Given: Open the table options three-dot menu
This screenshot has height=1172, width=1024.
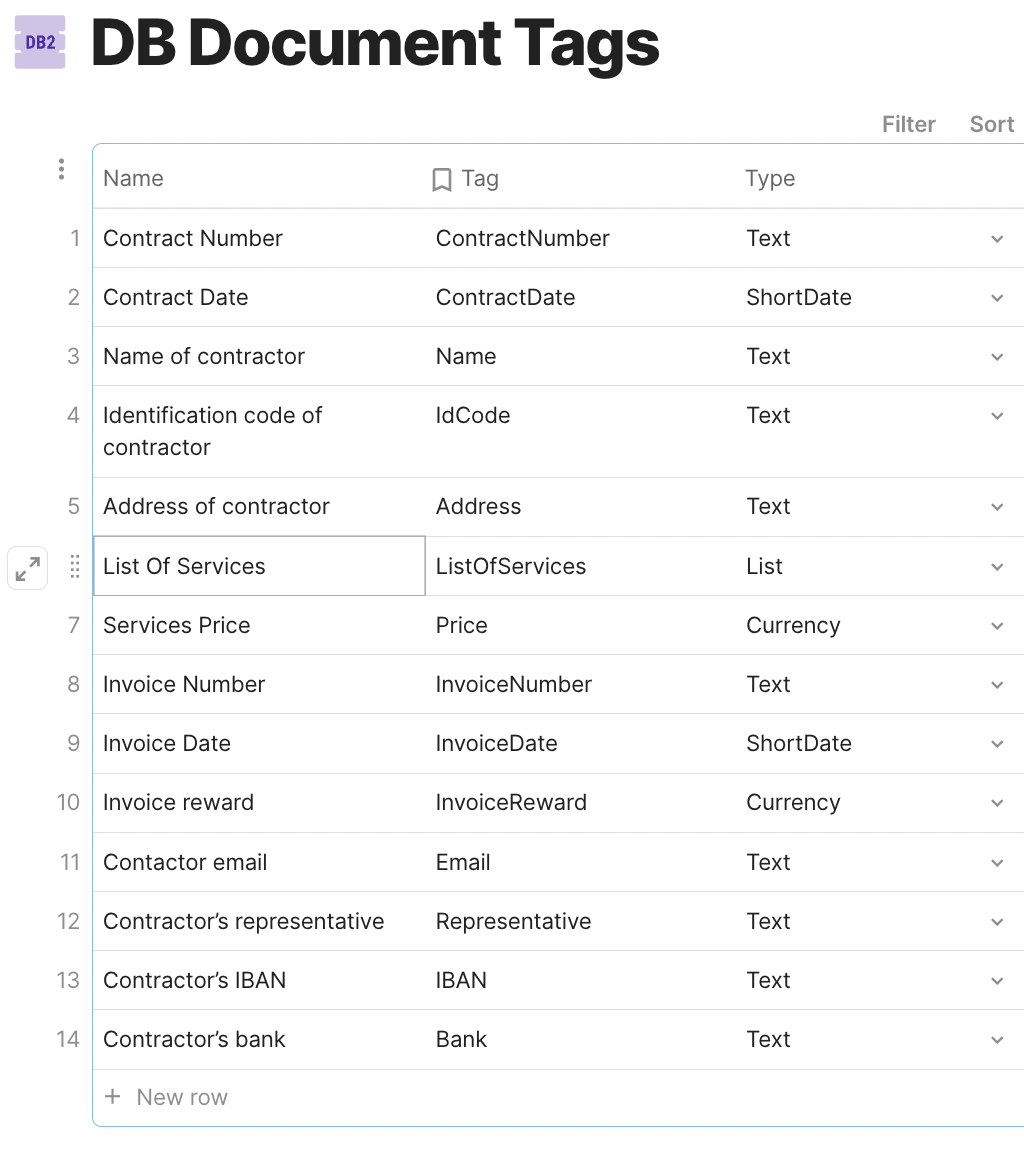Looking at the screenshot, I should [61, 169].
